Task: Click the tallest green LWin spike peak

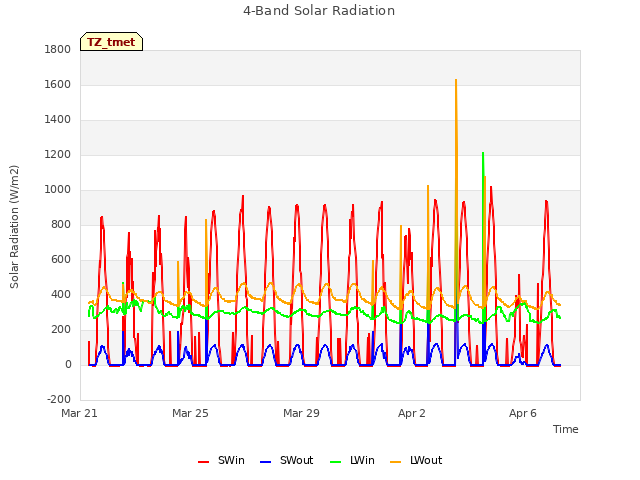Action: click(x=483, y=153)
